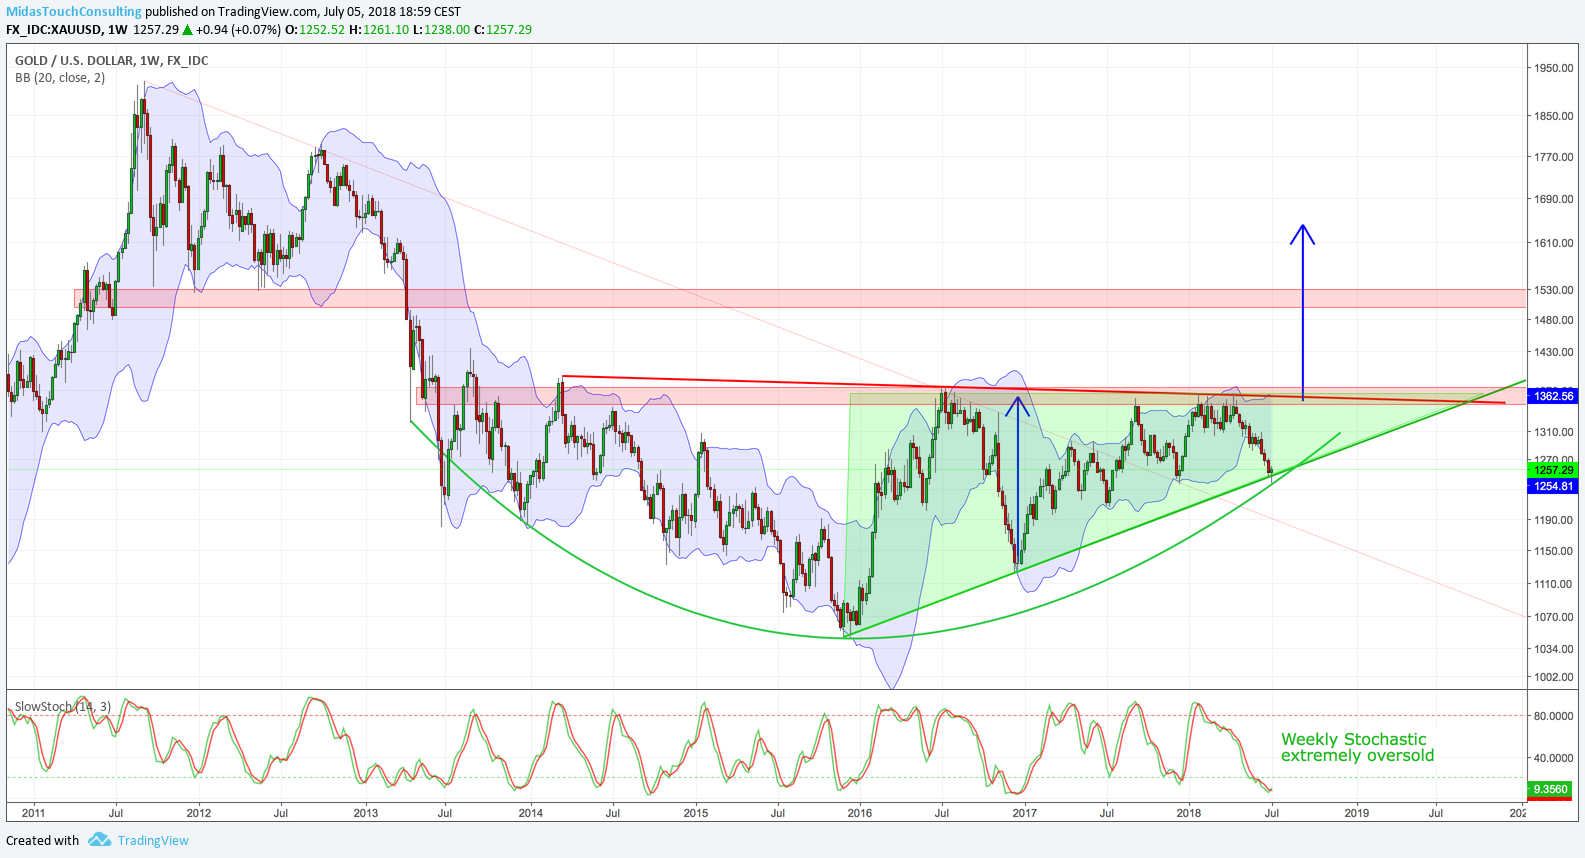Click the 1770.00 price axis label

pos(1553,157)
